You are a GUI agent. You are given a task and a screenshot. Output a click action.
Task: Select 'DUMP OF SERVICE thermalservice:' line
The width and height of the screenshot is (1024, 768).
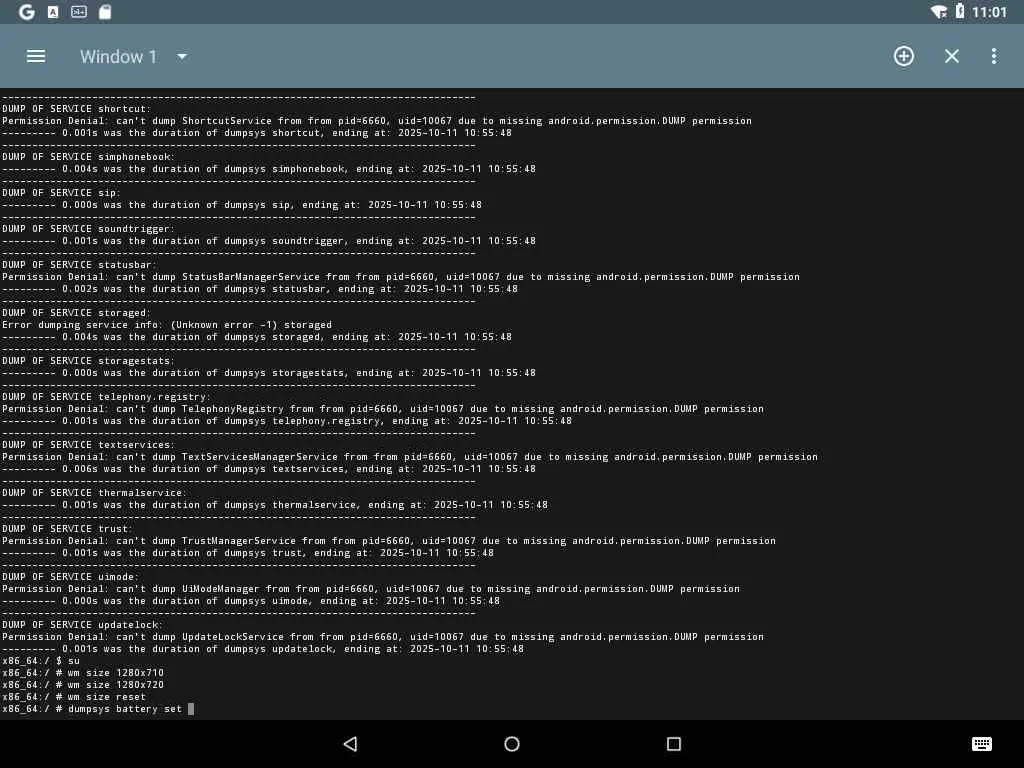(95, 492)
